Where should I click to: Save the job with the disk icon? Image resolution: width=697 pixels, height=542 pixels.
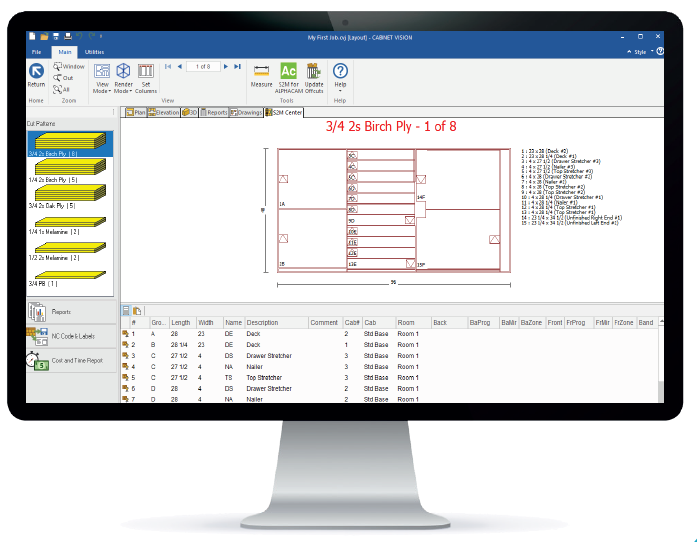(56, 36)
